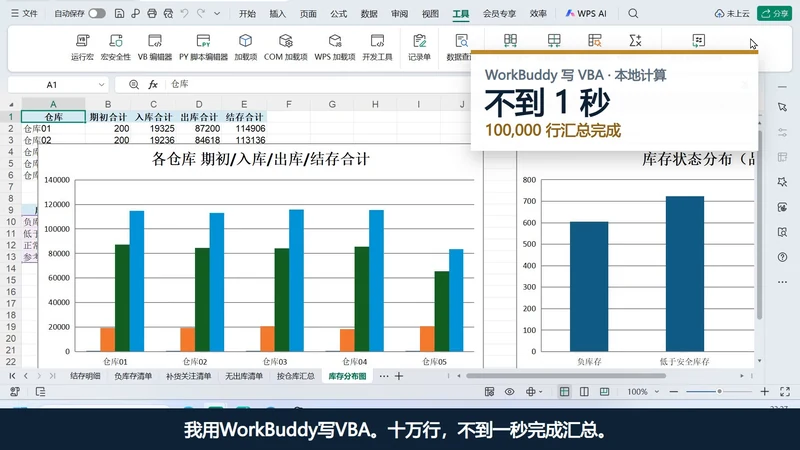800x450 pixels.
Task: Switch to the 按仓库汇总 sheet
Action: point(295,376)
